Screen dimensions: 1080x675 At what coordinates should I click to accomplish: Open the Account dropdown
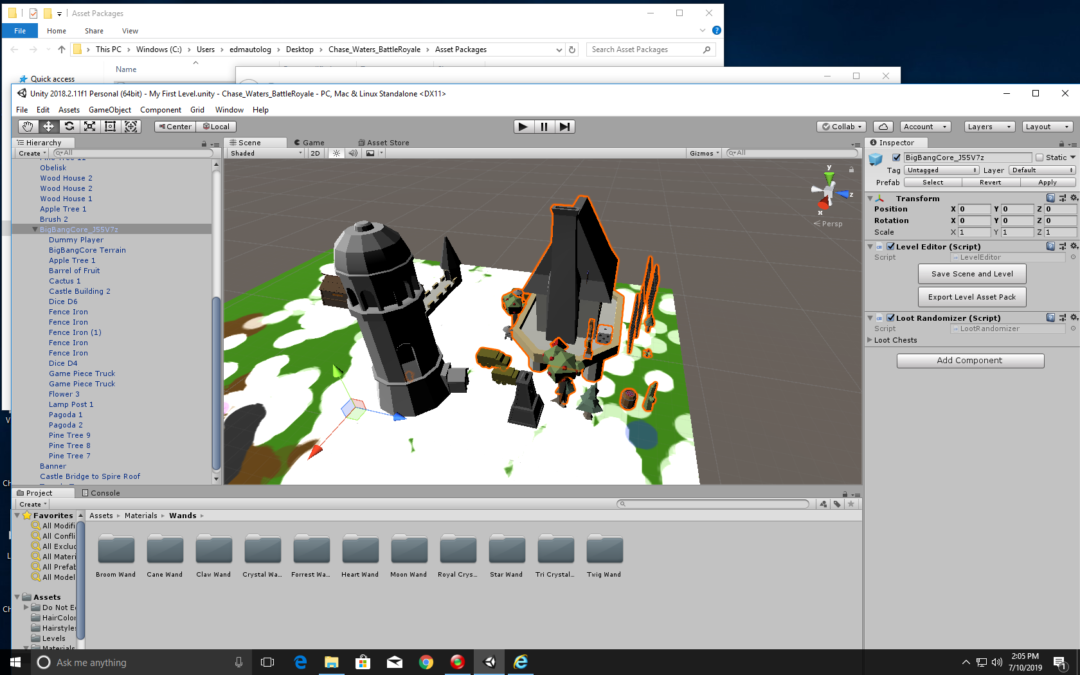click(926, 127)
